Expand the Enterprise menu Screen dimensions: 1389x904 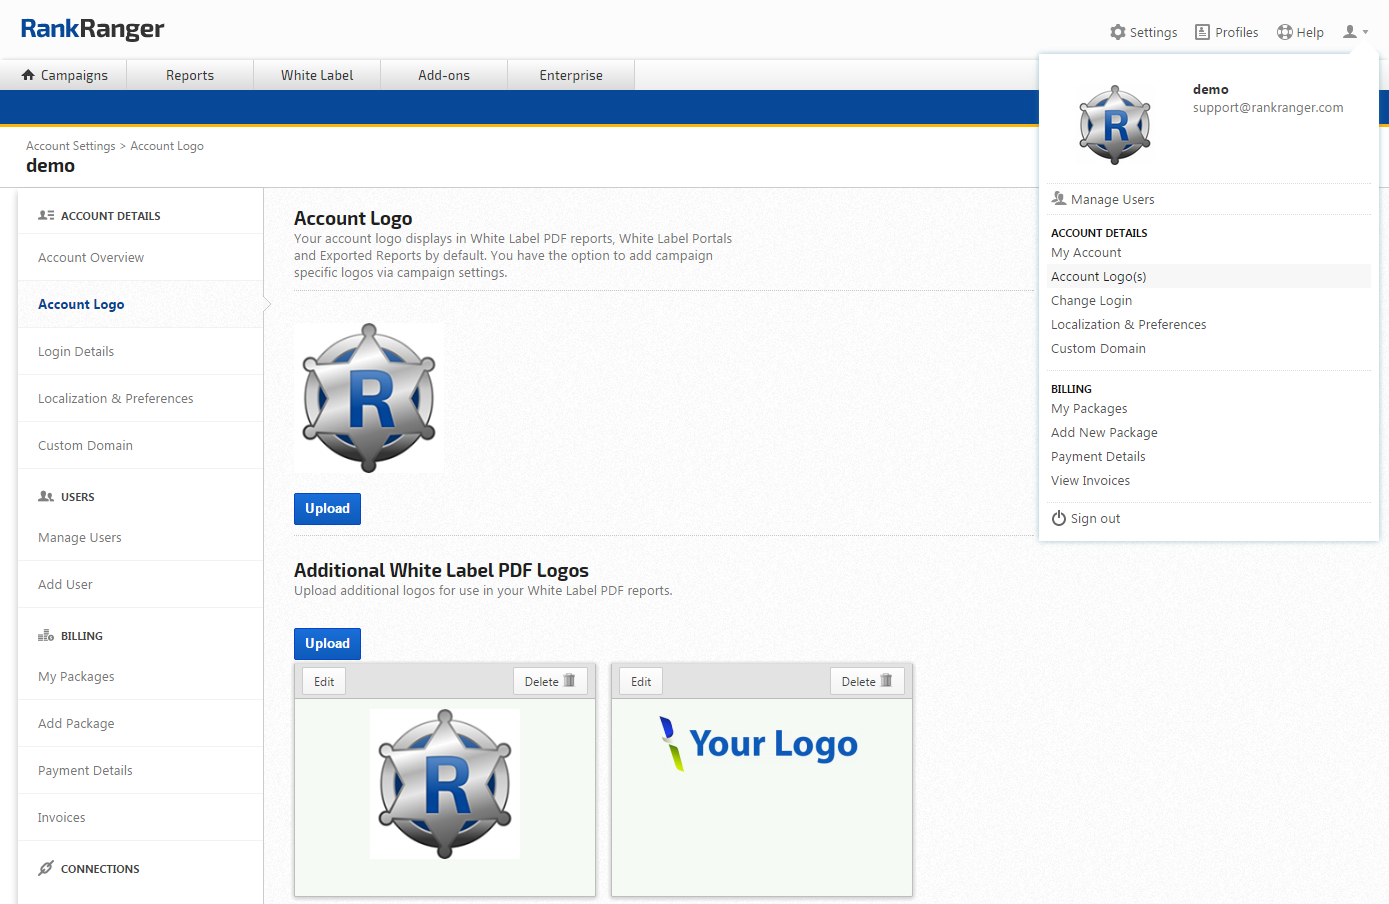pos(571,75)
